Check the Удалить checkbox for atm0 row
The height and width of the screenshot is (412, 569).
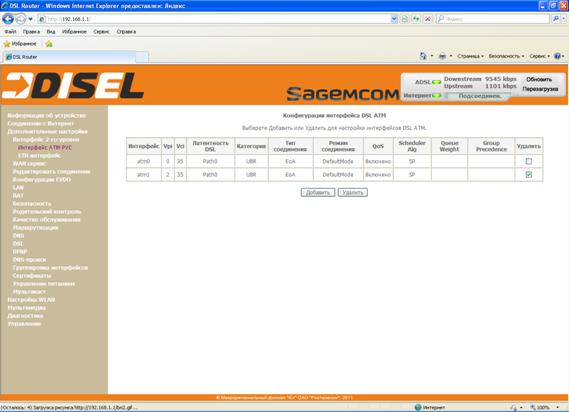pos(529,161)
